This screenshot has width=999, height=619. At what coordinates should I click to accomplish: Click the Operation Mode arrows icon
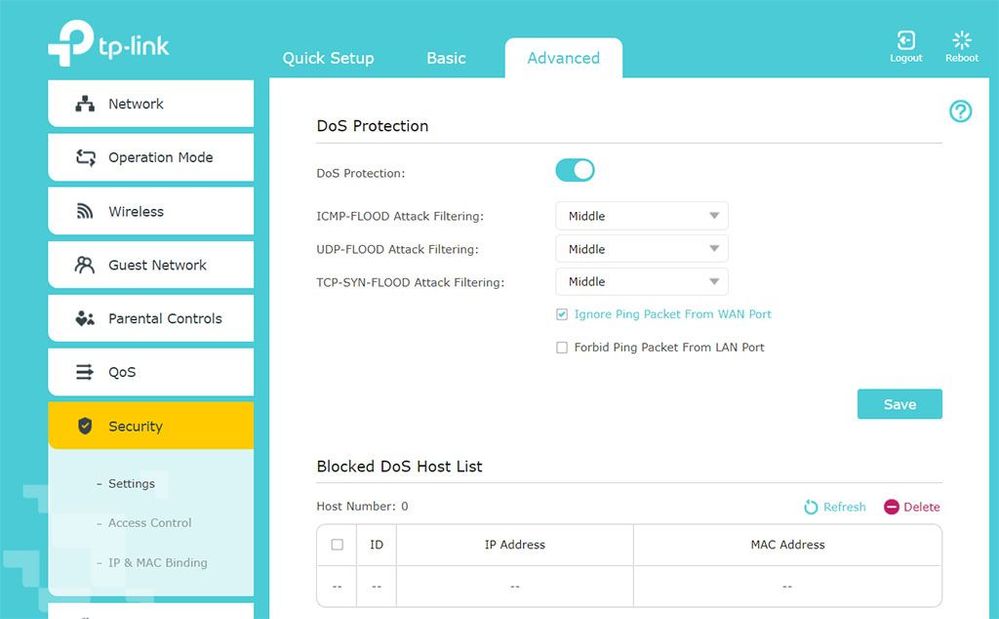pyautogui.click(x=85, y=157)
